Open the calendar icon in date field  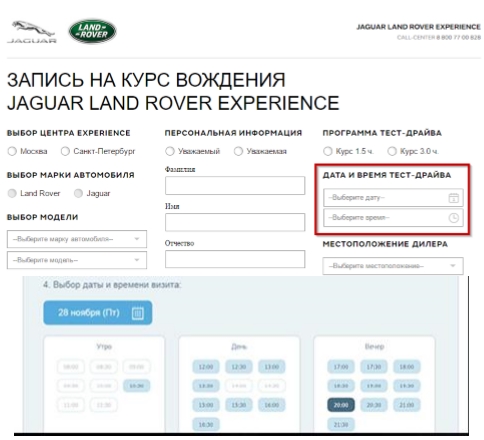pyautogui.click(x=453, y=198)
